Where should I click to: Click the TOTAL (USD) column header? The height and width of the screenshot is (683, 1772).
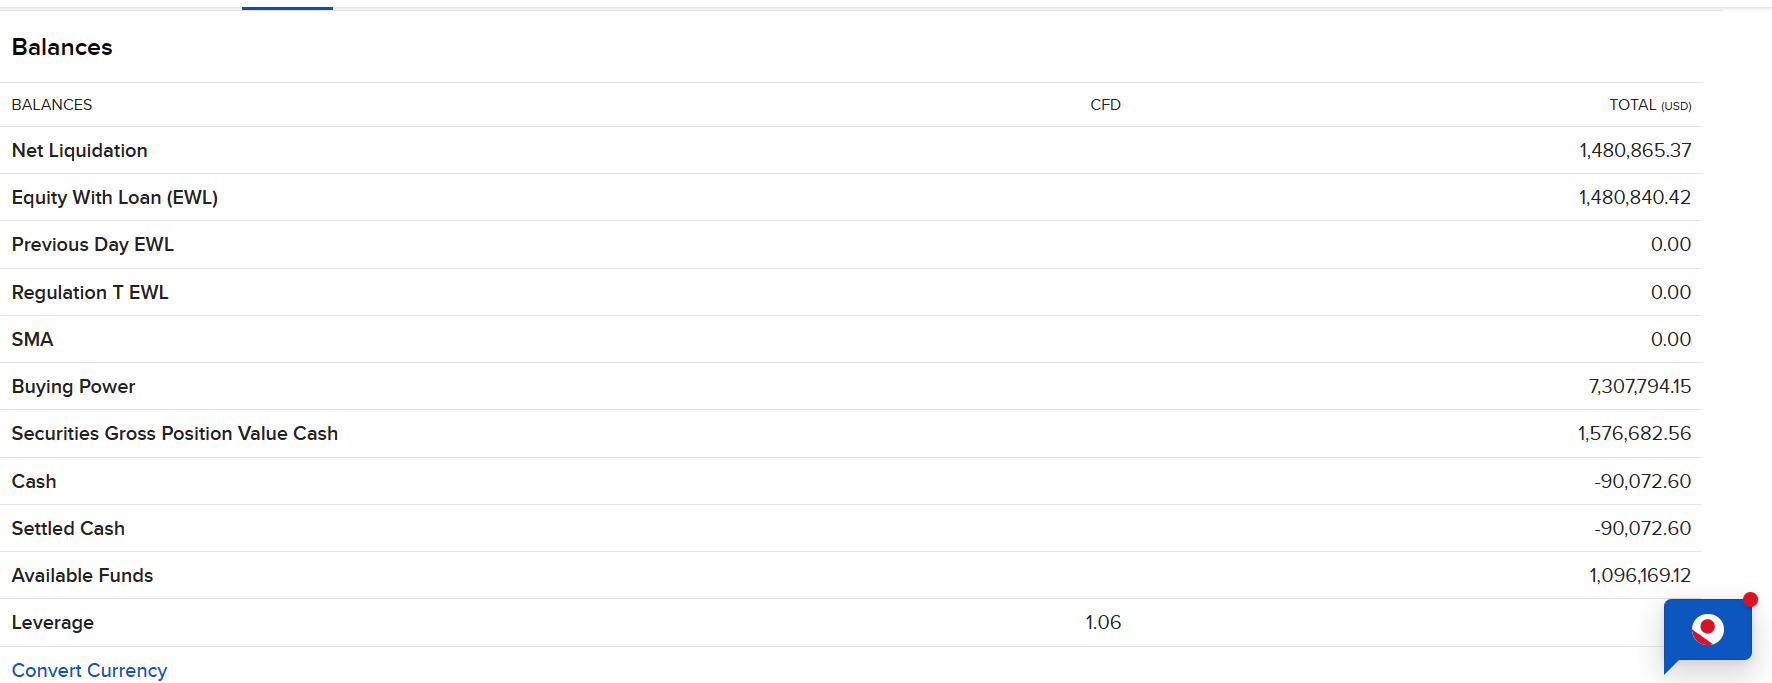(1649, 105)
